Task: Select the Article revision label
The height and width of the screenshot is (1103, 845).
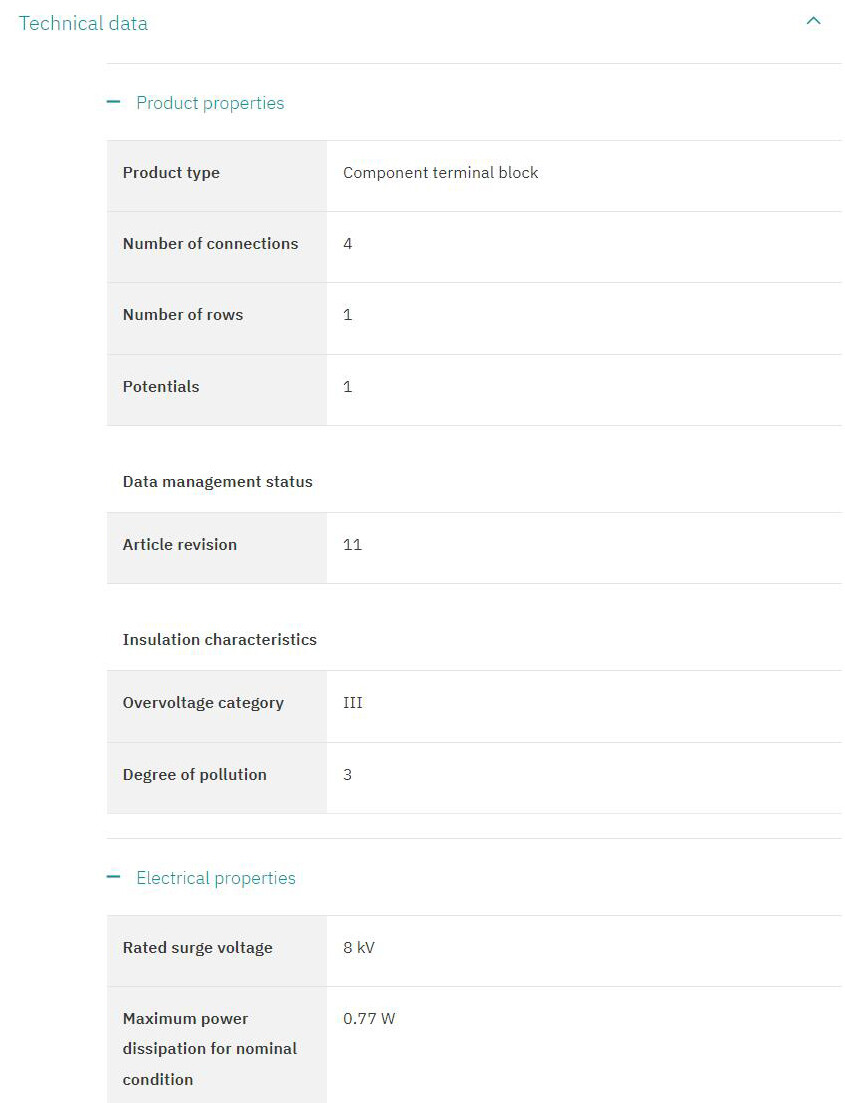Action: (x=180, y=545)
